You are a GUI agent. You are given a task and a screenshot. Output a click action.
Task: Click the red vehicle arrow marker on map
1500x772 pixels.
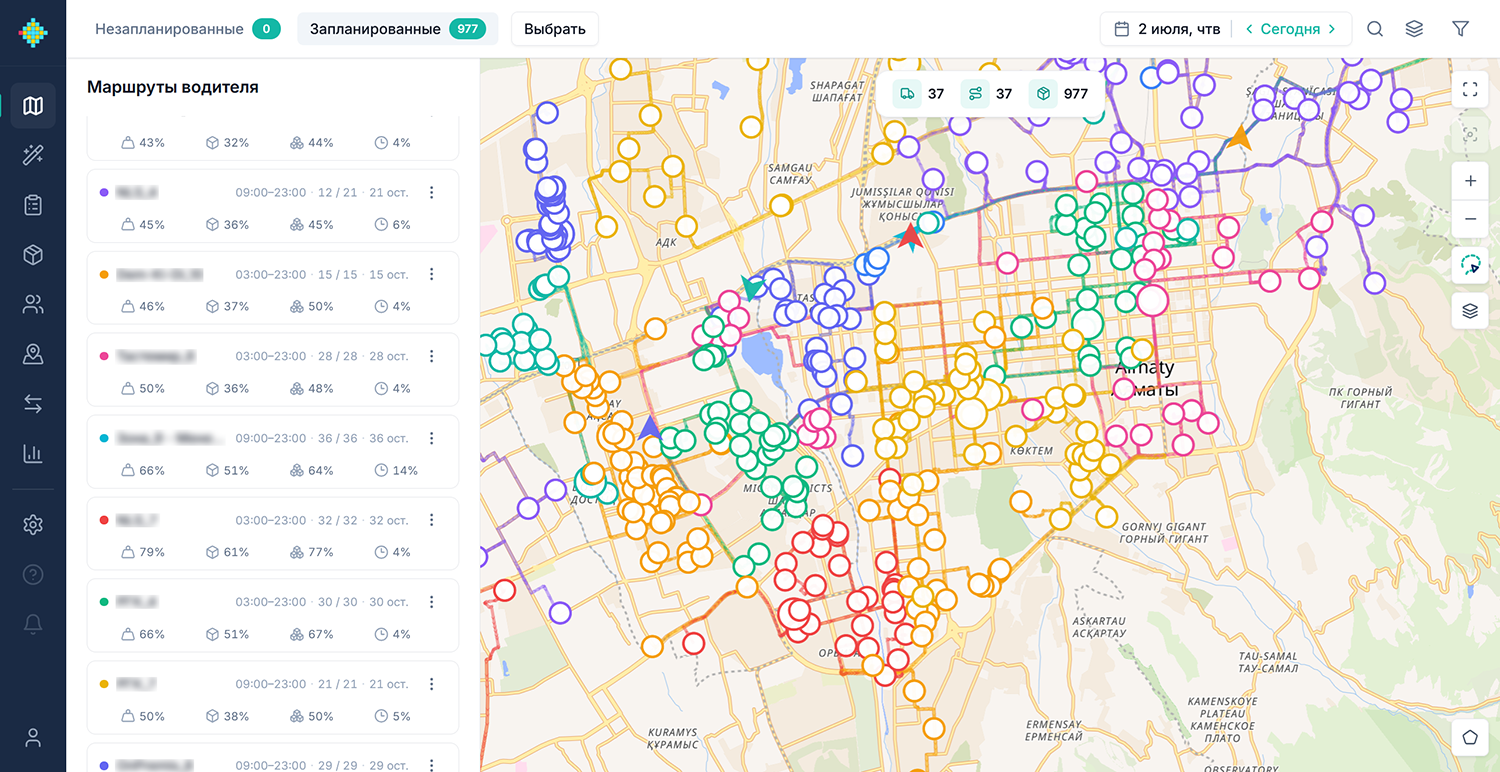pos(910,237)
